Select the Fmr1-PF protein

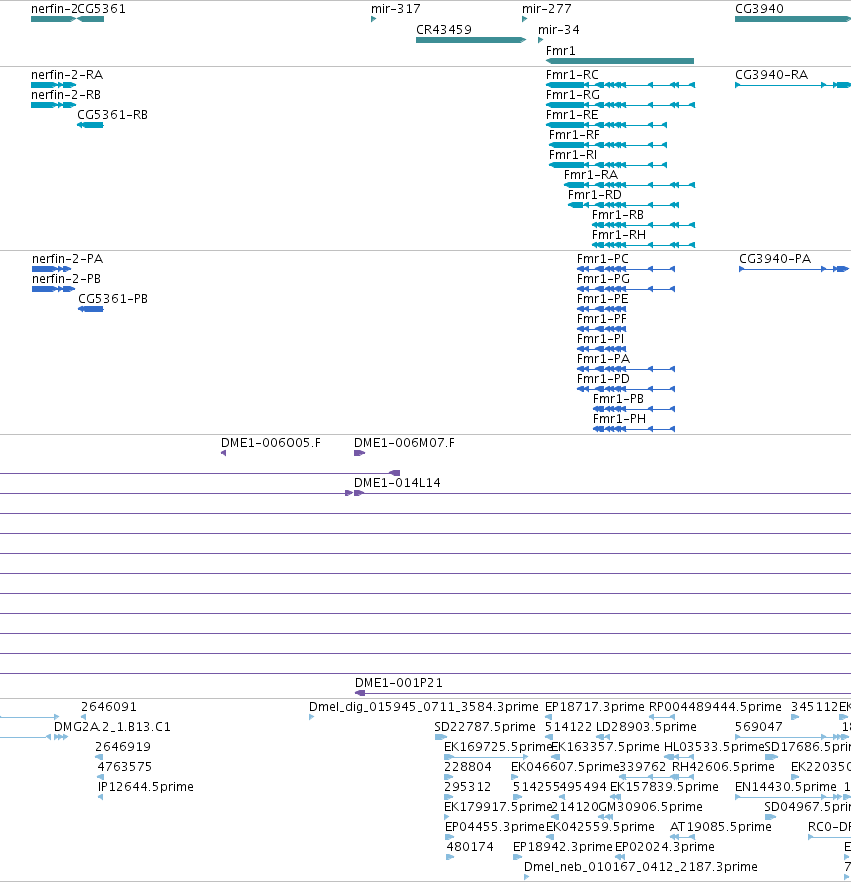click(x=601, y=329)
